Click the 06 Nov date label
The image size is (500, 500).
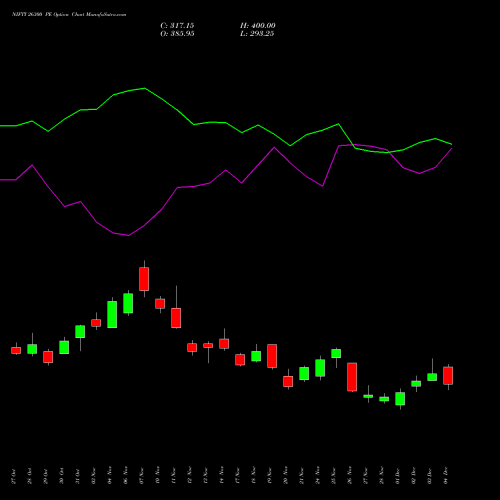(126, 476)
